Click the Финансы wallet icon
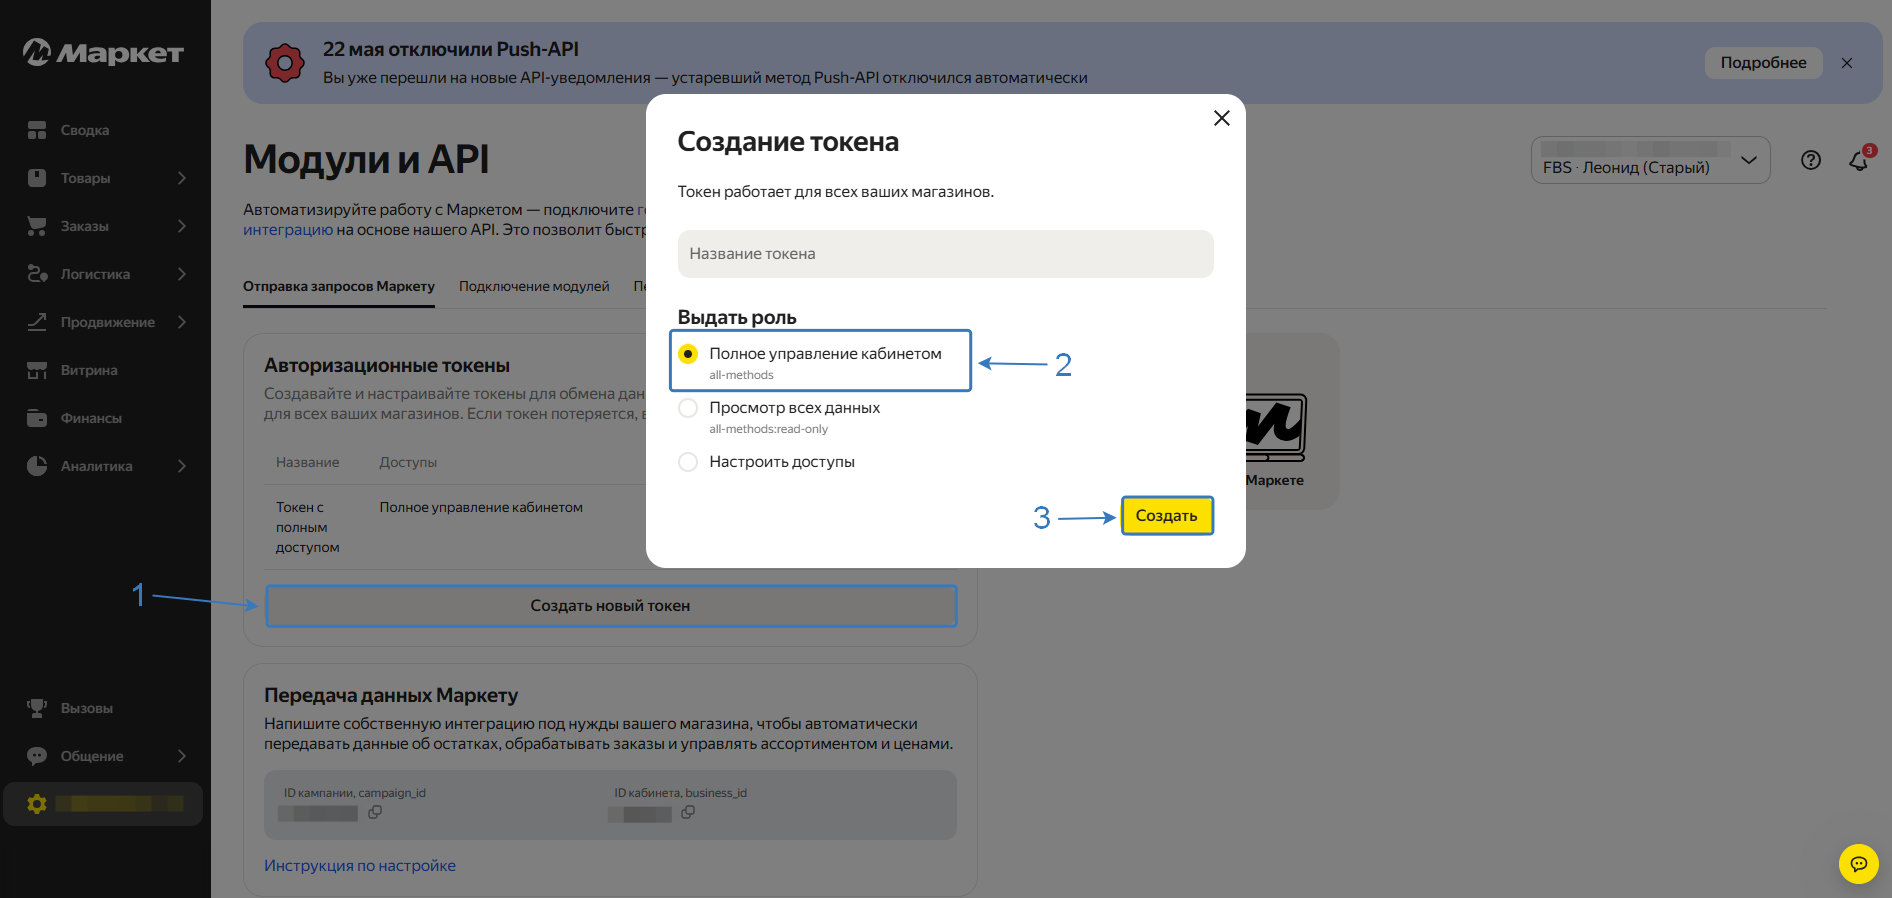The width and height of the screenshot is (1892, 898). 37,418
